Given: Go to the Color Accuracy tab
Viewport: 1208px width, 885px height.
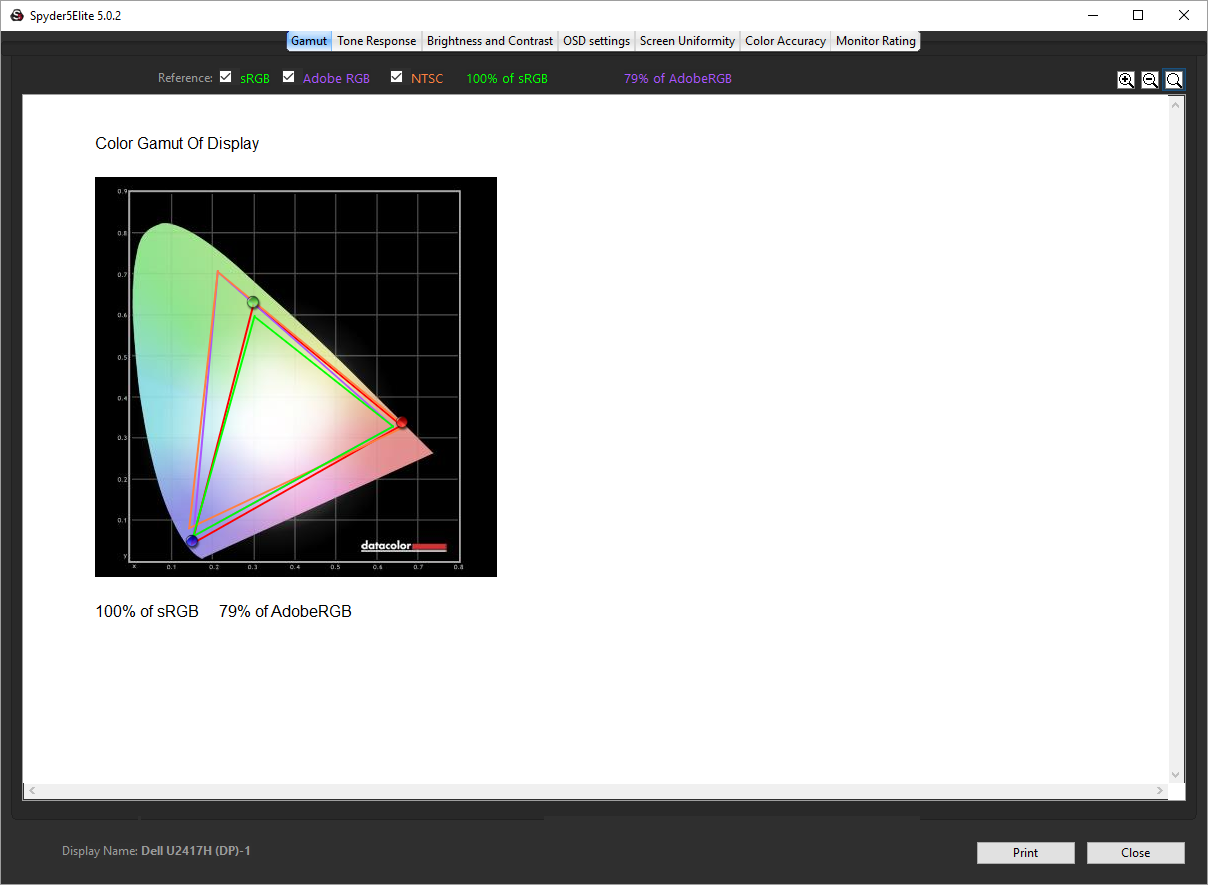Looking at the screenshot, I should coord(785,41).
